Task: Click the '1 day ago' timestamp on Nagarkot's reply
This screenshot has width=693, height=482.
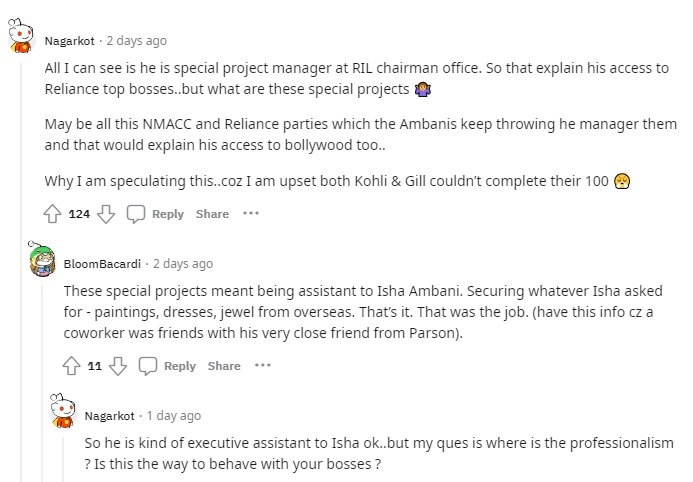Action: click(173, 416)
